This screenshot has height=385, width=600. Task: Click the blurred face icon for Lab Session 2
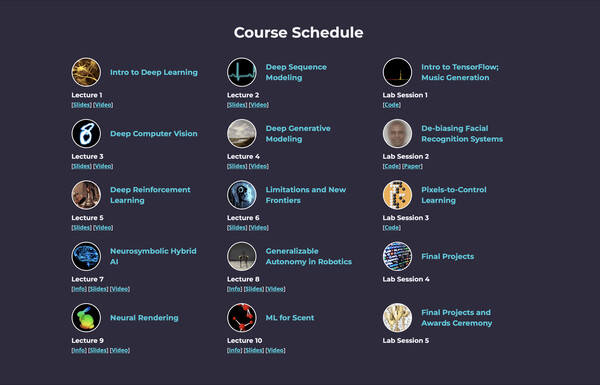tap(398, 134)
